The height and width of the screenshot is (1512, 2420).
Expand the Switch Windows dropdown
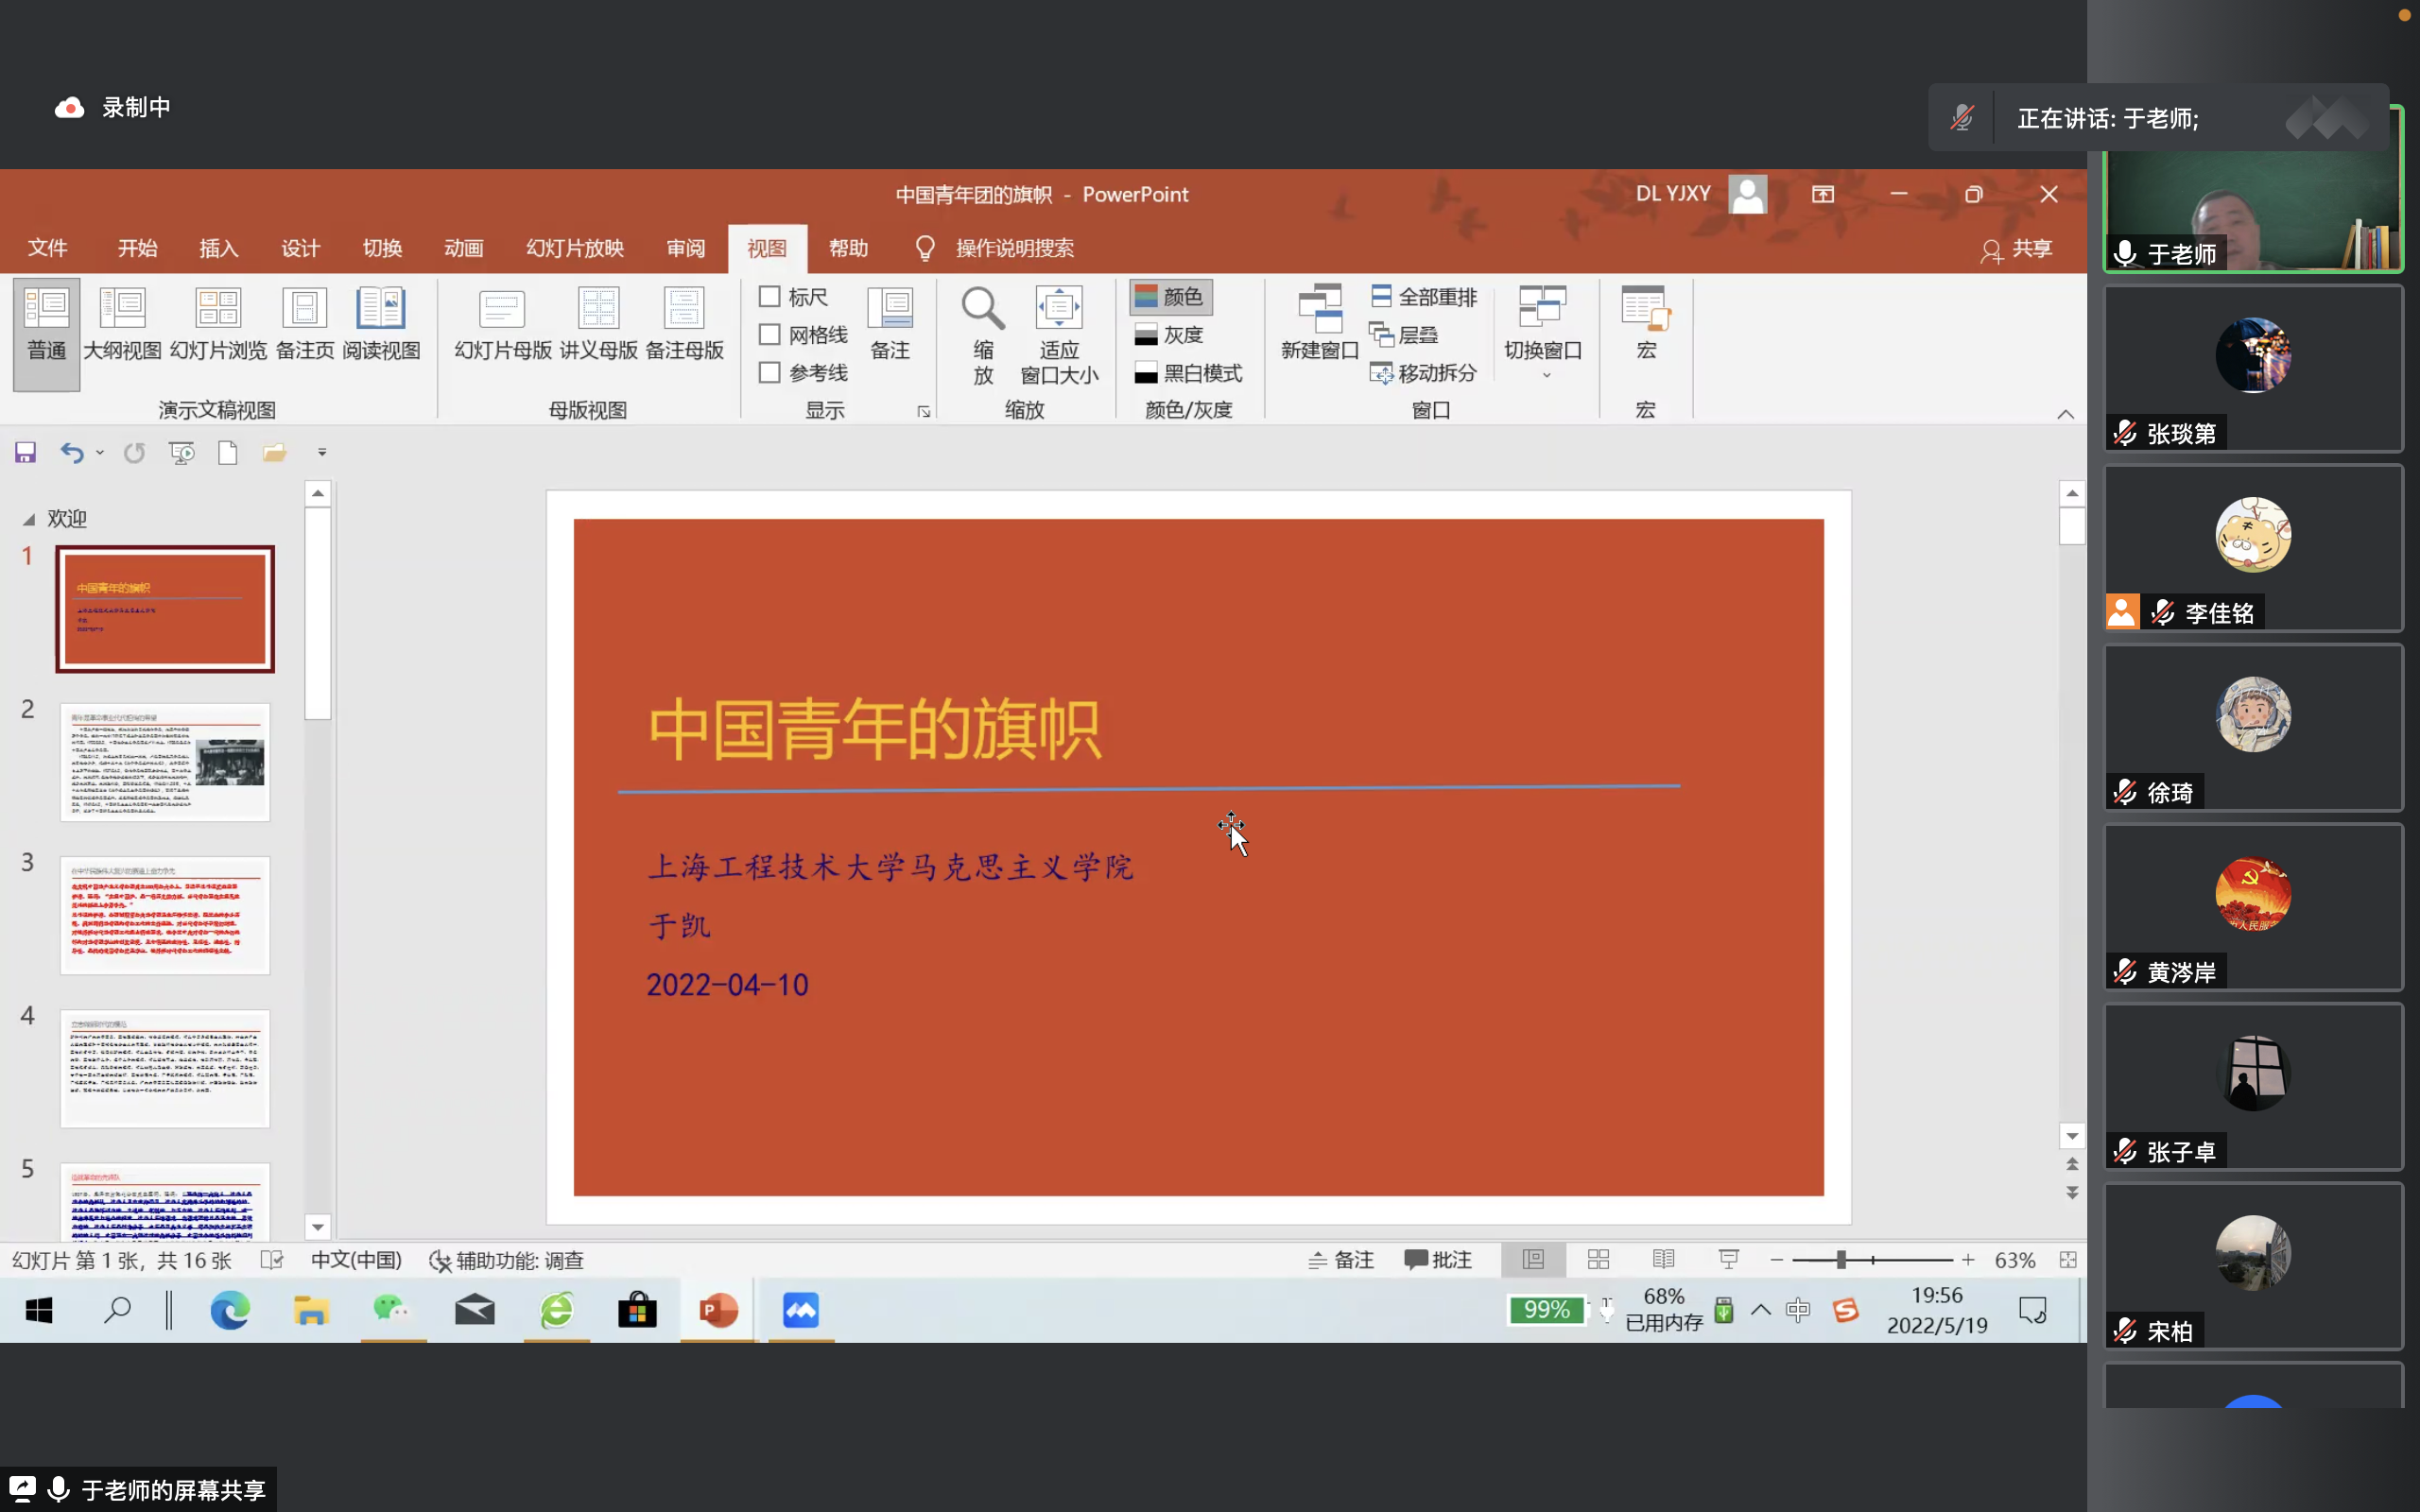coord(1543,335)
